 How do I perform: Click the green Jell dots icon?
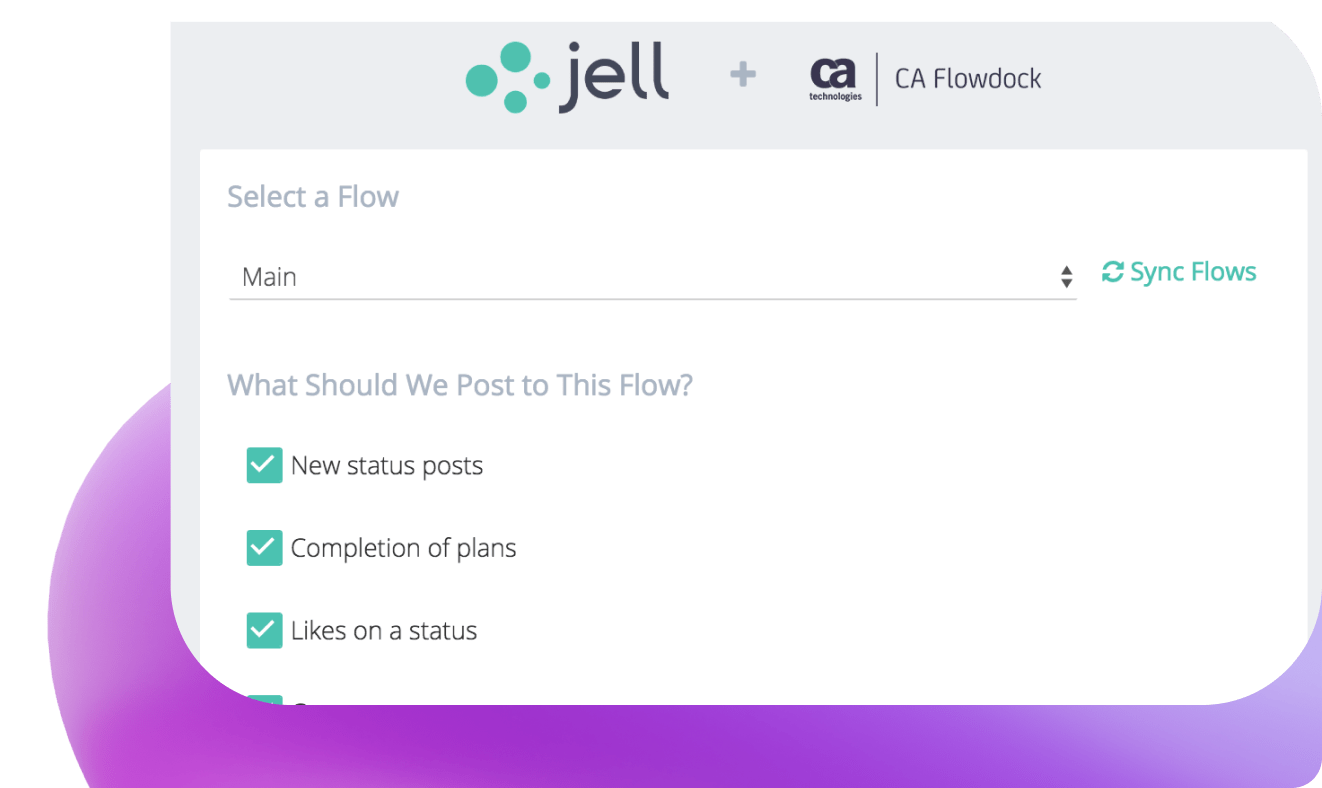tap(508, 77)
